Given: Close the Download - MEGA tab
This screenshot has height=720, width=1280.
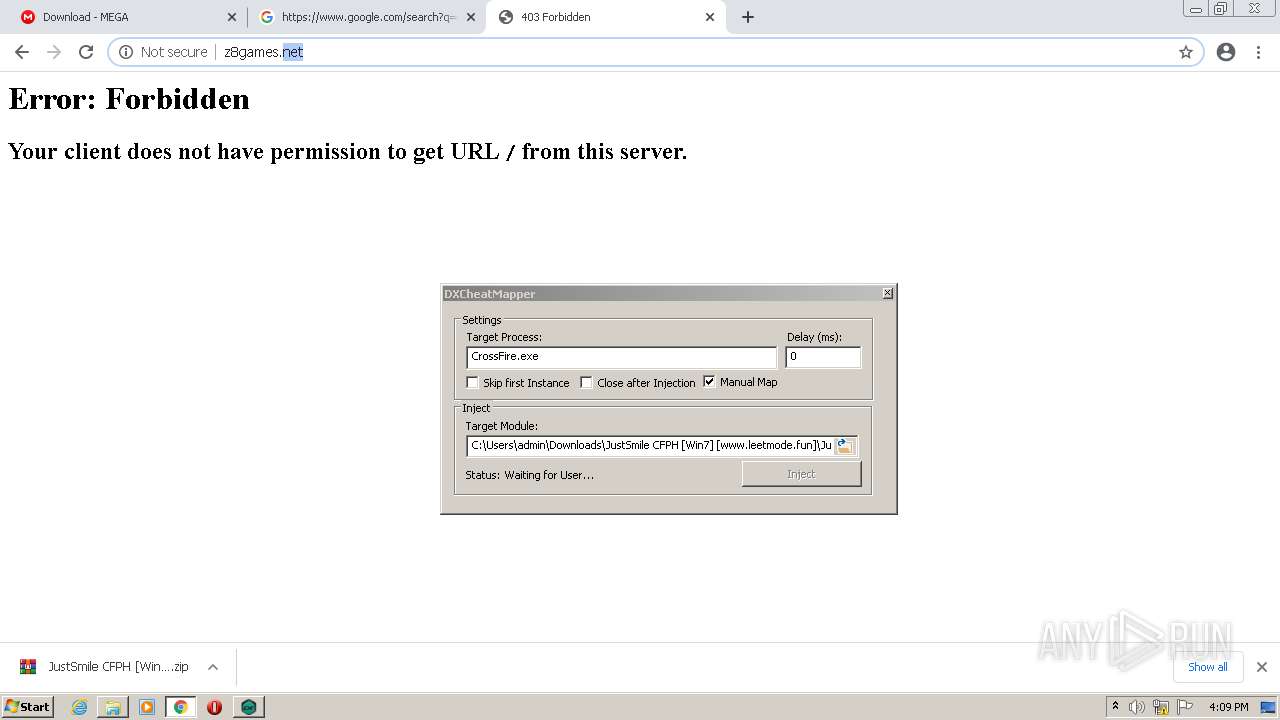Looking at the screenshot, I should (x=232, y=17).
